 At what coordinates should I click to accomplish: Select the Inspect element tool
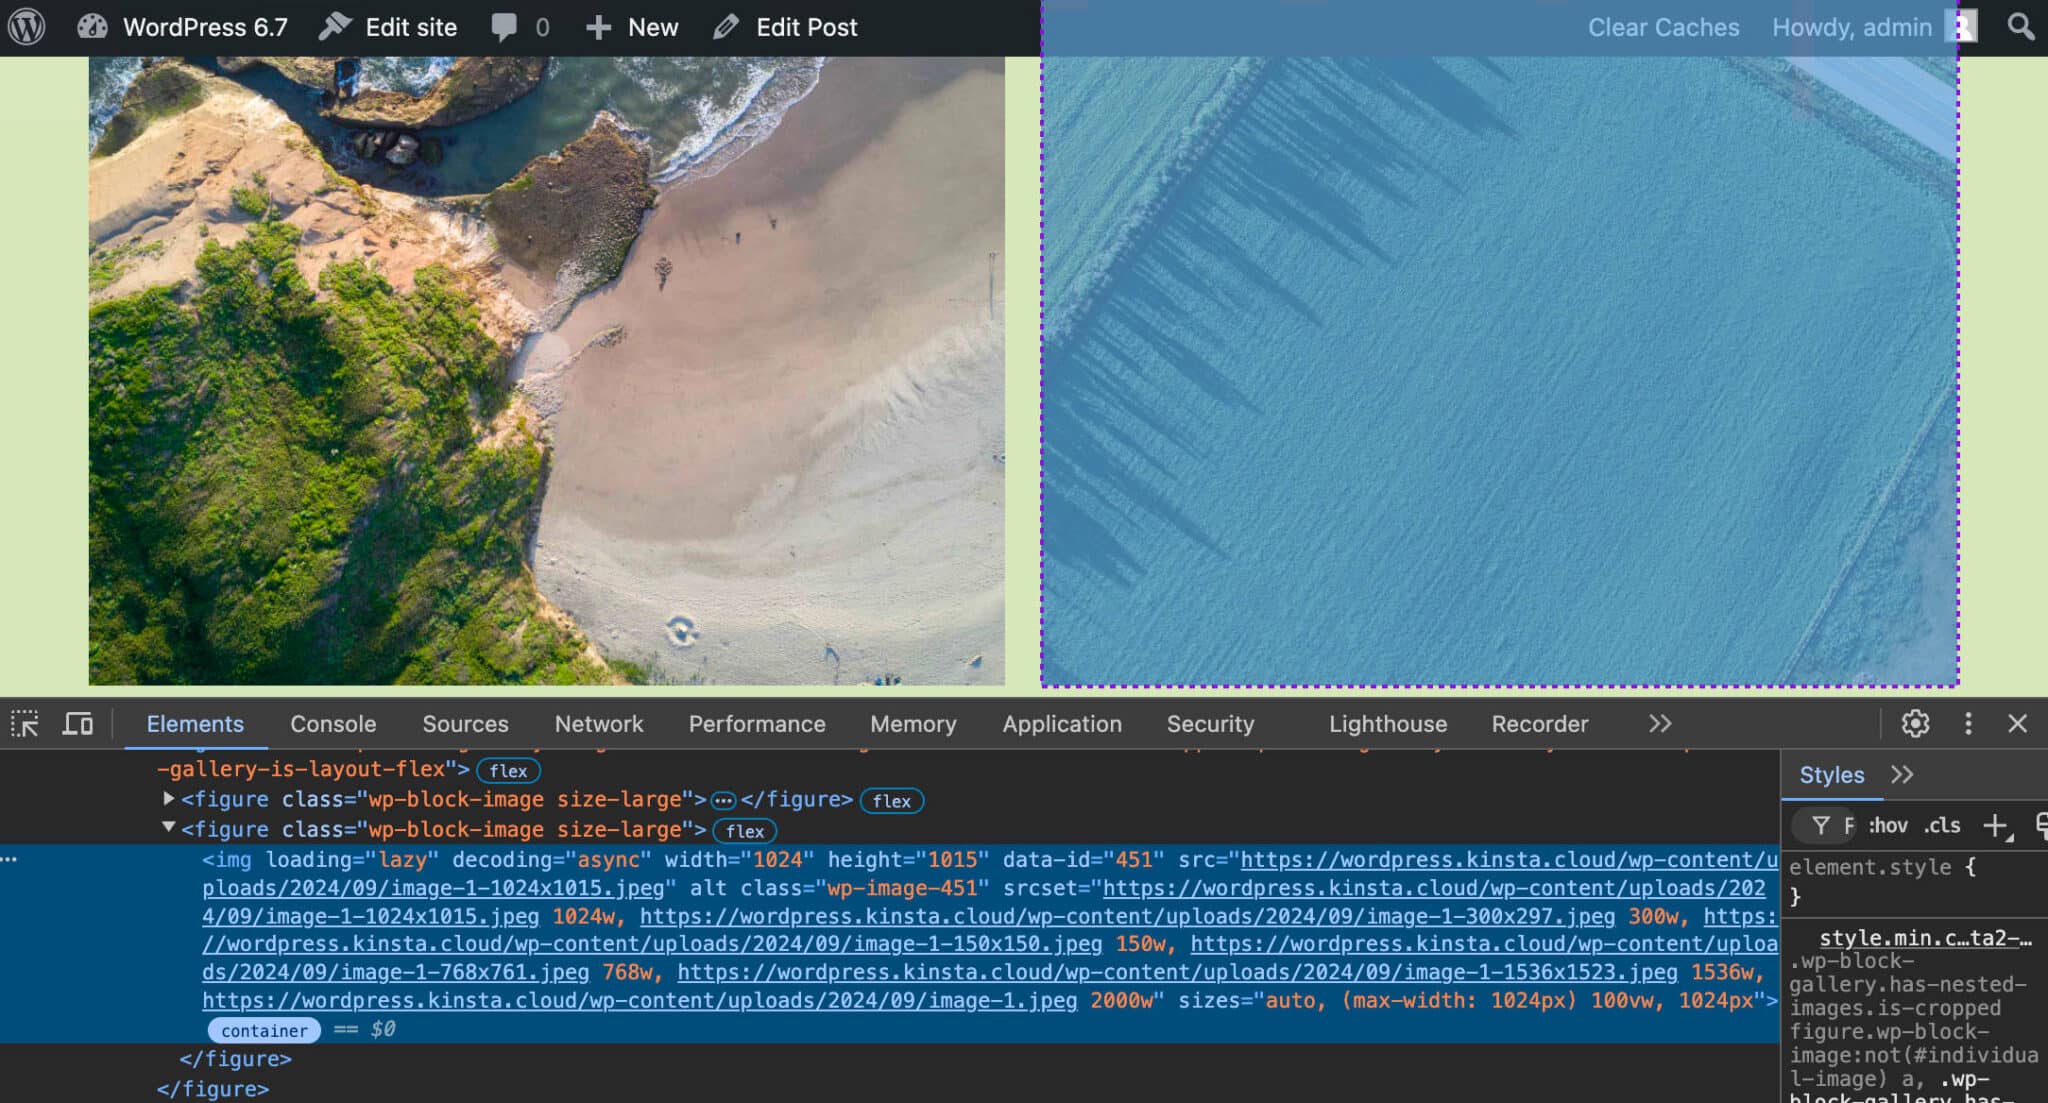(26, 723)
